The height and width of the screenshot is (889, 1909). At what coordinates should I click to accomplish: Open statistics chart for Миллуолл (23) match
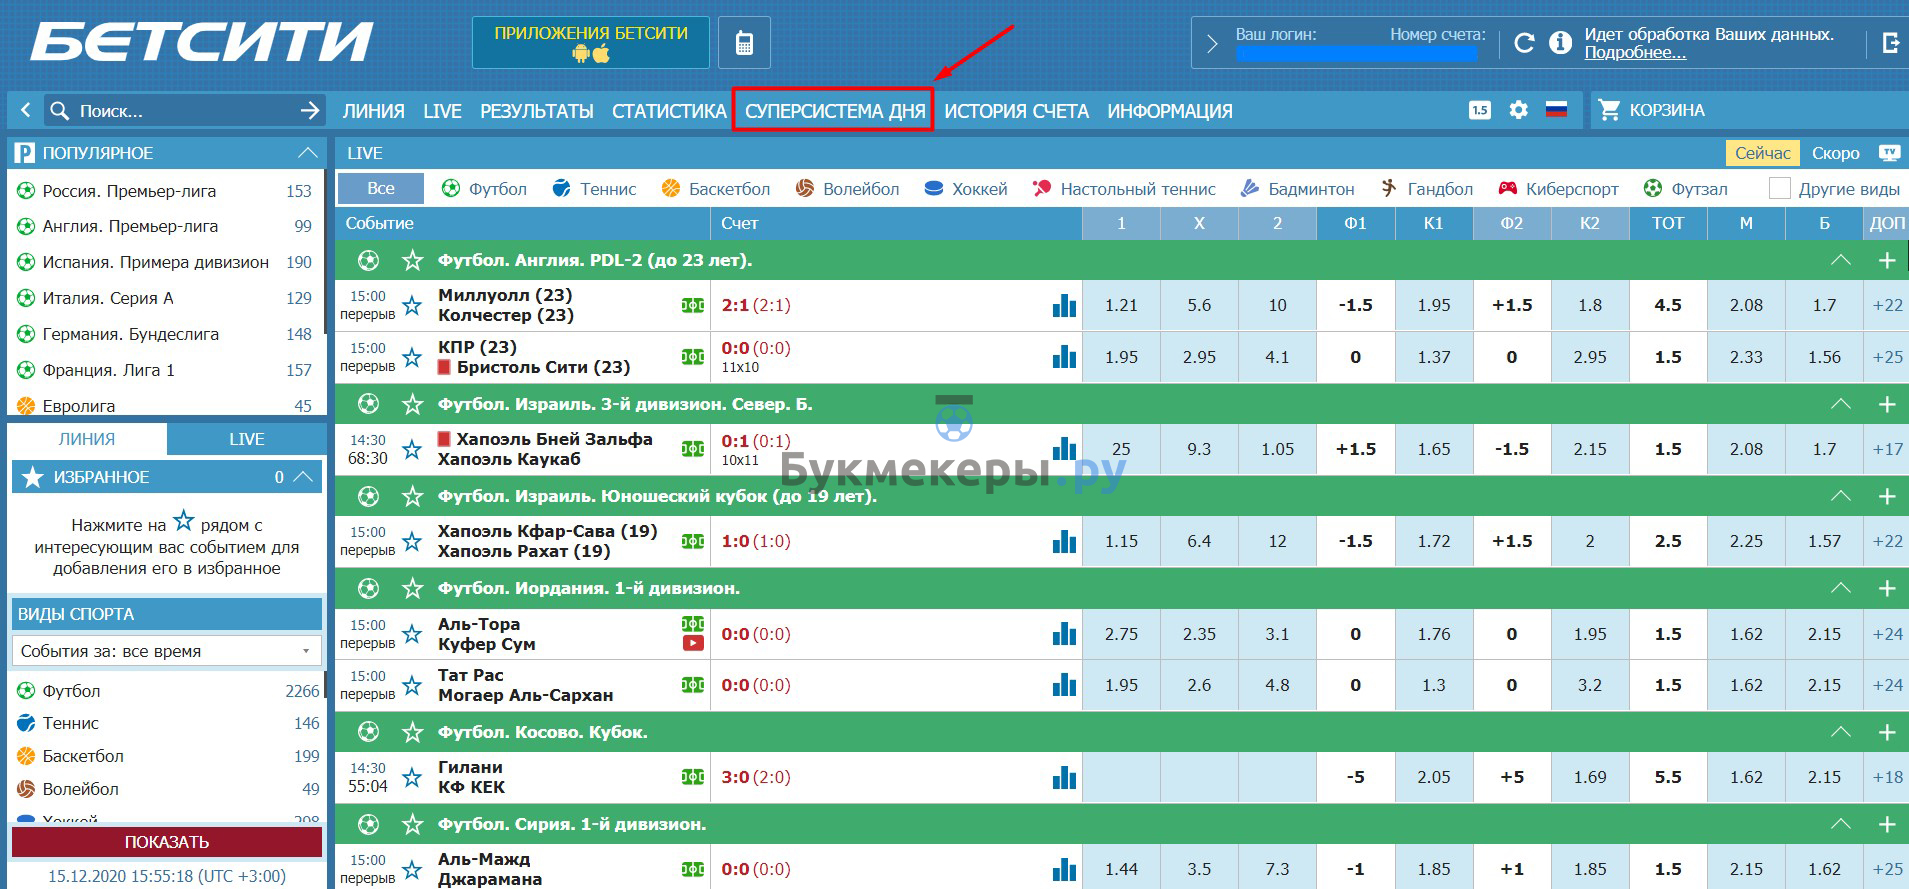click(x=1064, y=305)
